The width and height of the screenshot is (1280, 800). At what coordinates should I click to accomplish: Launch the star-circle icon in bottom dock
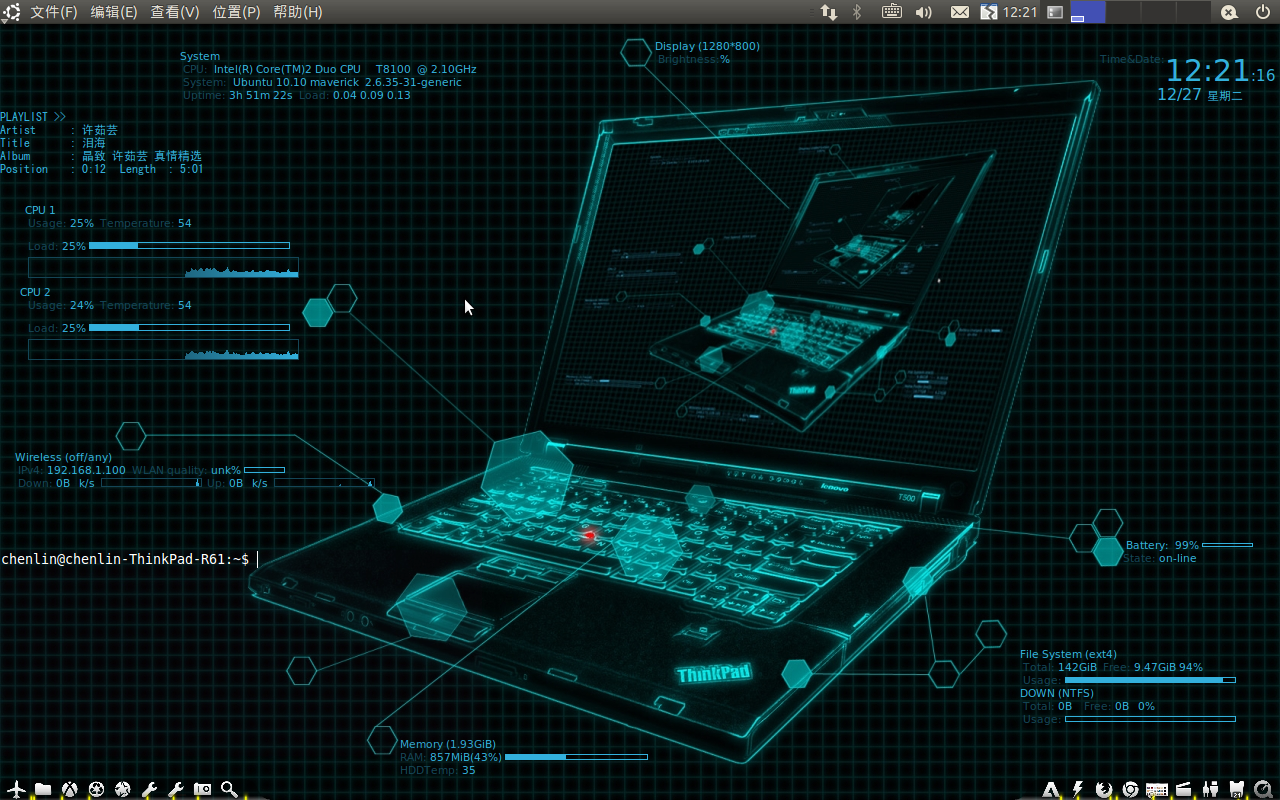click(123, 789)
